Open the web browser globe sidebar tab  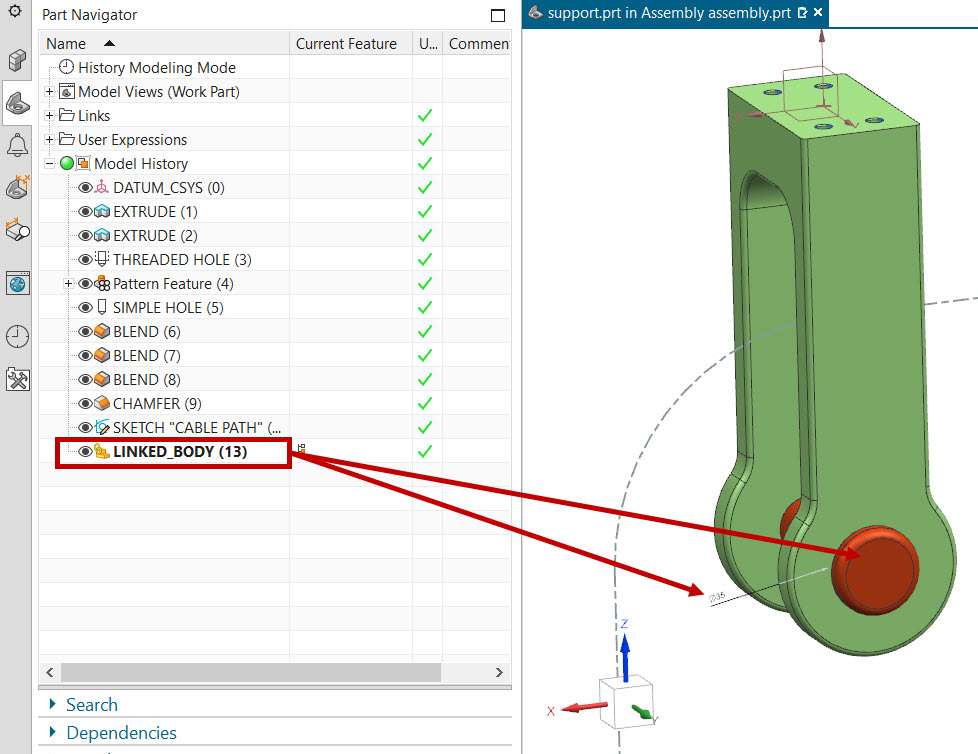[17, 284]
